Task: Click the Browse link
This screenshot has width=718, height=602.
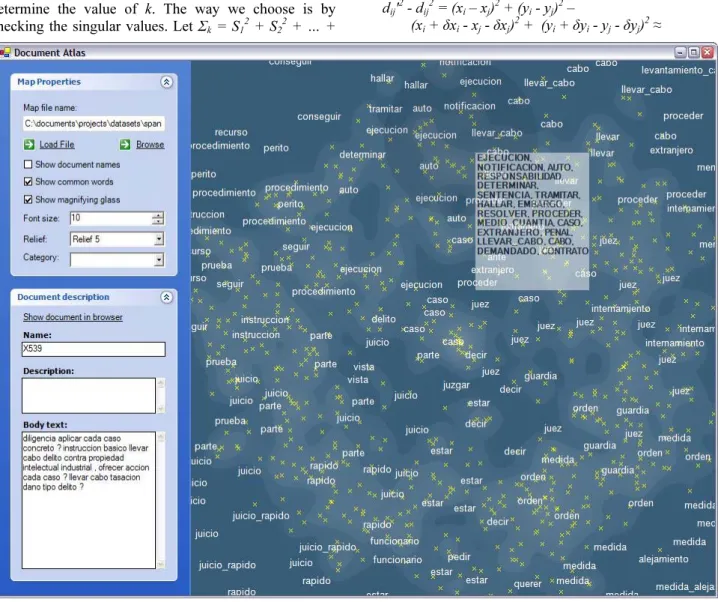Action: click(150, 145)
